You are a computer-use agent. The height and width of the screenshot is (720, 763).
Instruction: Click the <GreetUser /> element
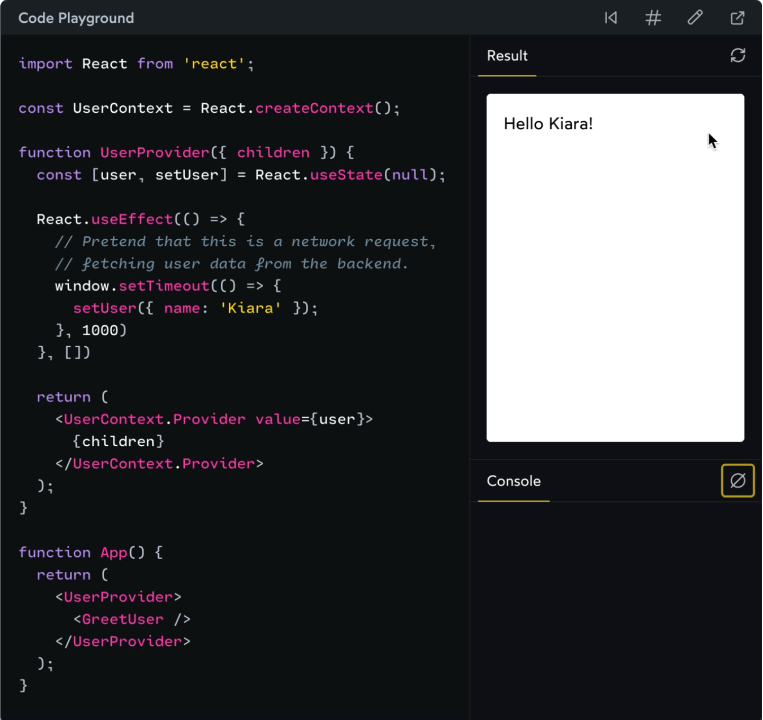pyautogui.click(x=132, y=619)
